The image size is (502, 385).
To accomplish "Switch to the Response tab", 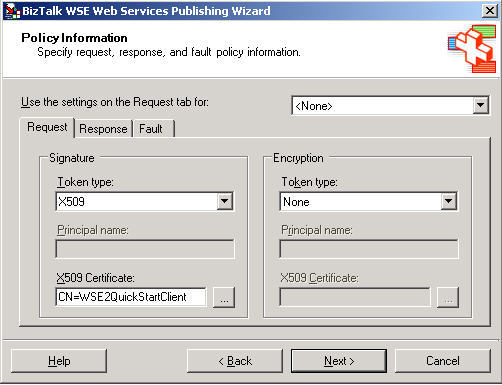I will (x=103, y=129).
